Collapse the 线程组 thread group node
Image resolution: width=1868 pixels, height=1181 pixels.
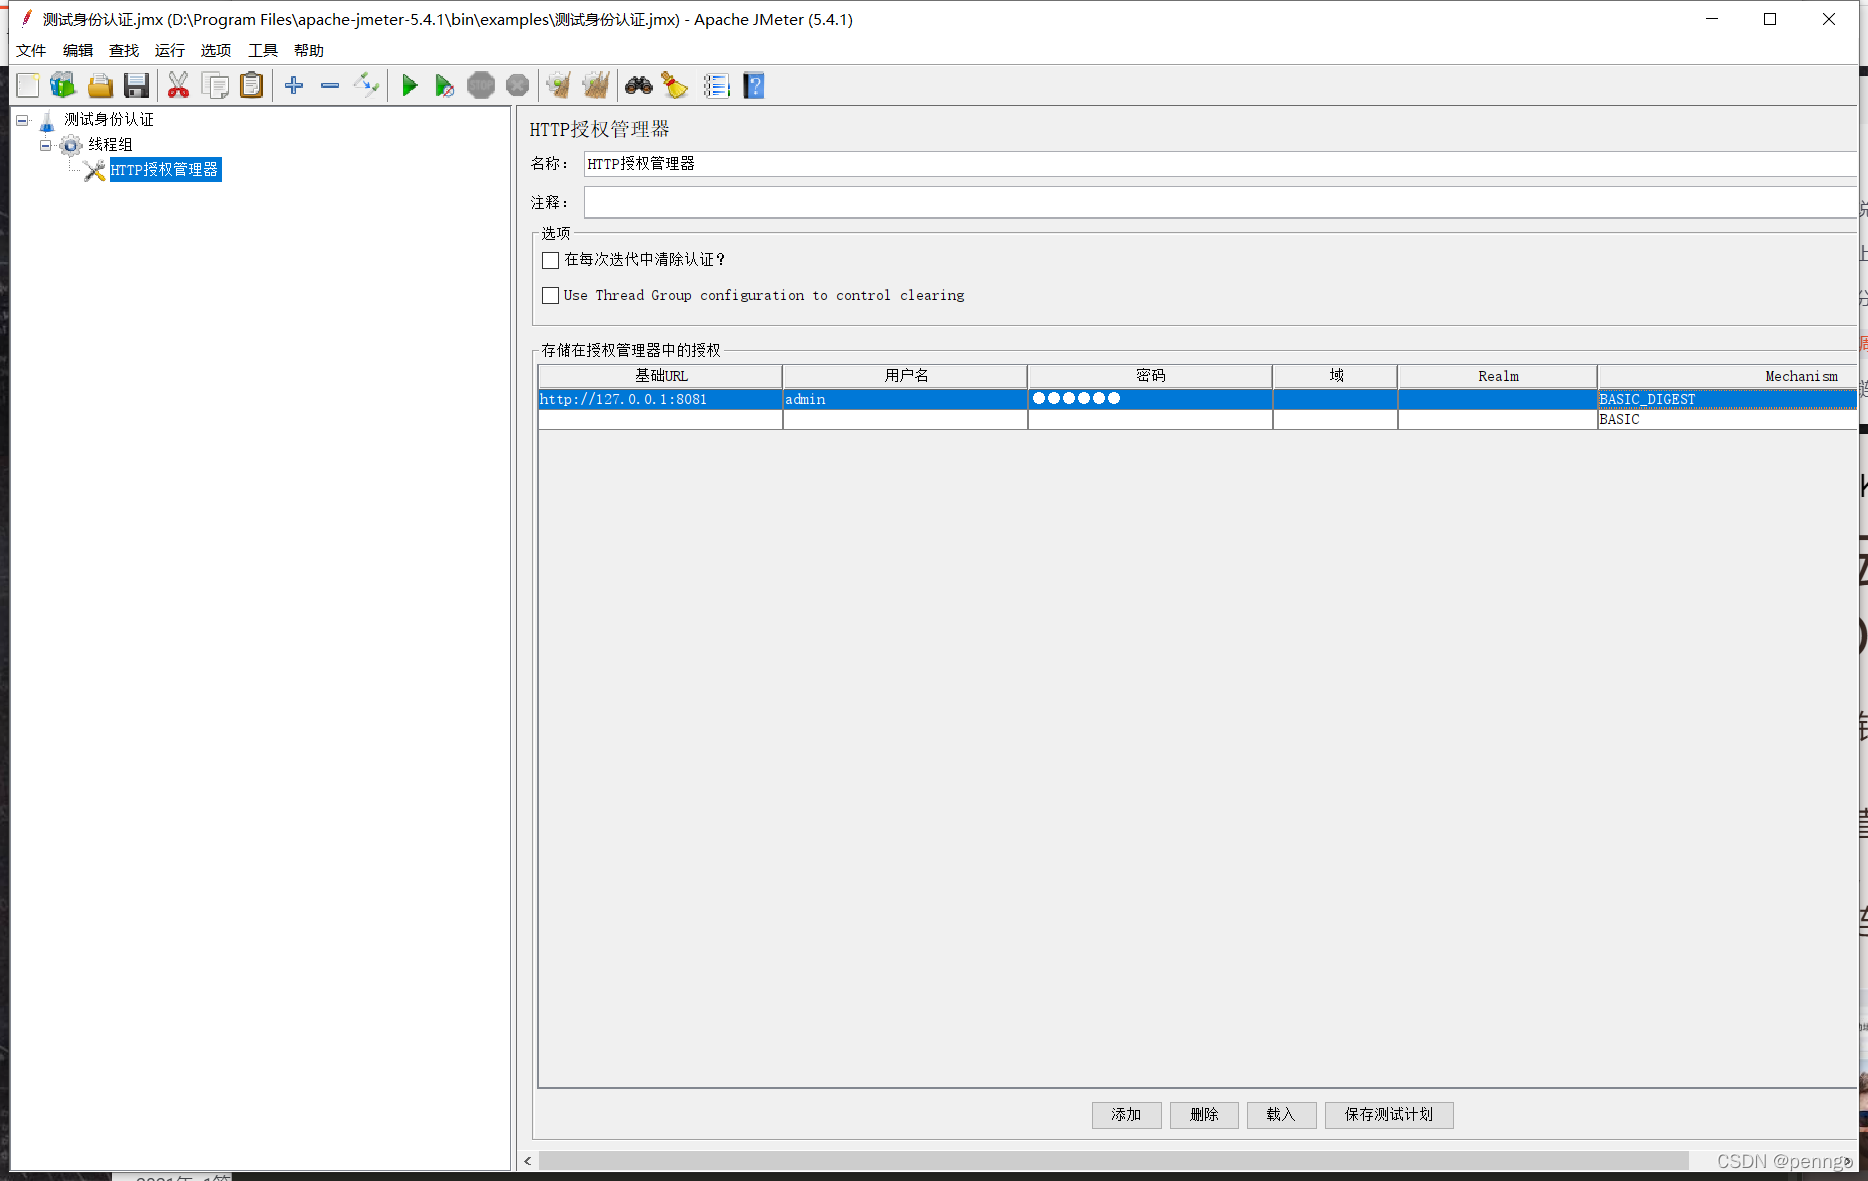click(x=45, y=145)
